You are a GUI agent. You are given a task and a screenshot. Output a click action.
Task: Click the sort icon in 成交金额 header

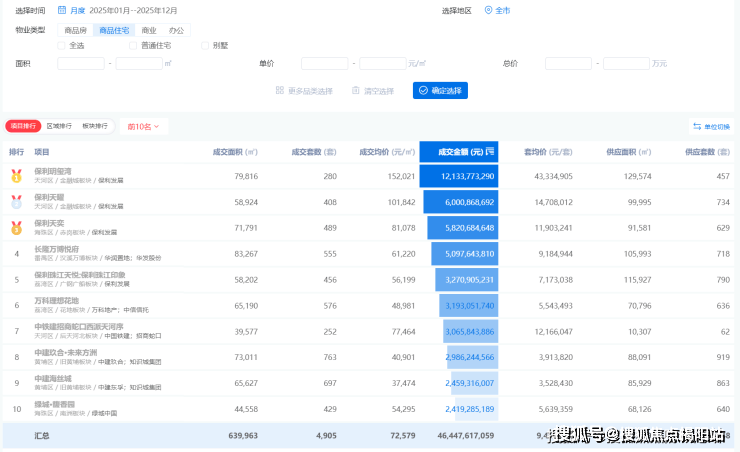(x=490, y=151)
